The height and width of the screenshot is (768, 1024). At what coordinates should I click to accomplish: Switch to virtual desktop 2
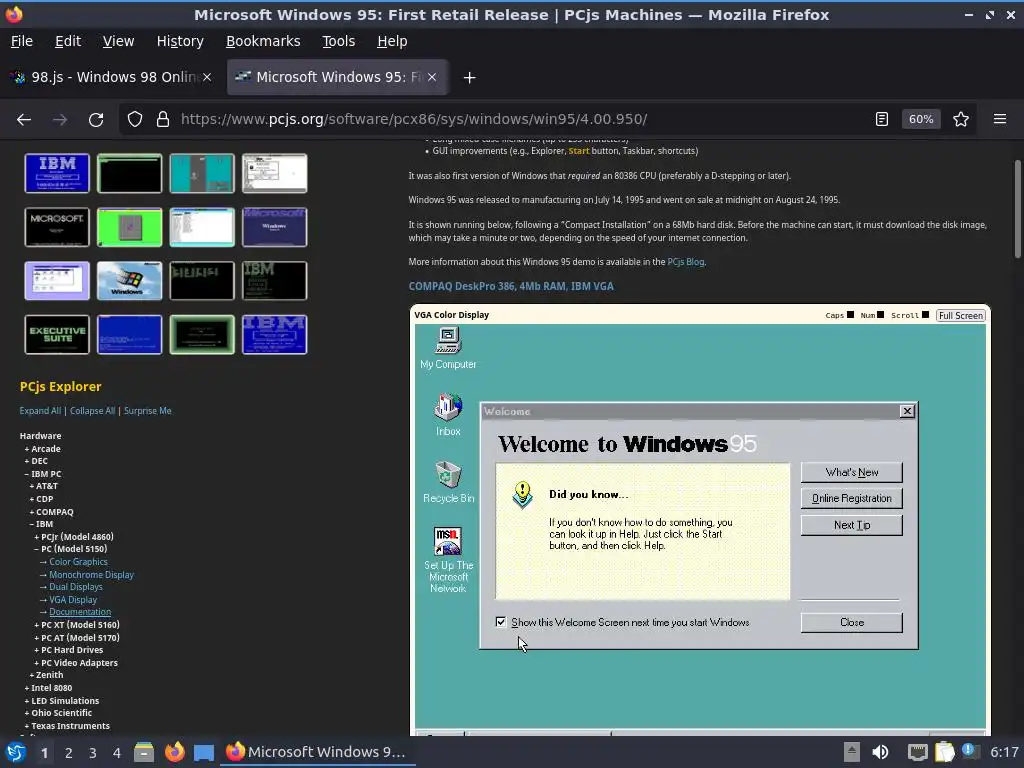(x=69, y=753)
